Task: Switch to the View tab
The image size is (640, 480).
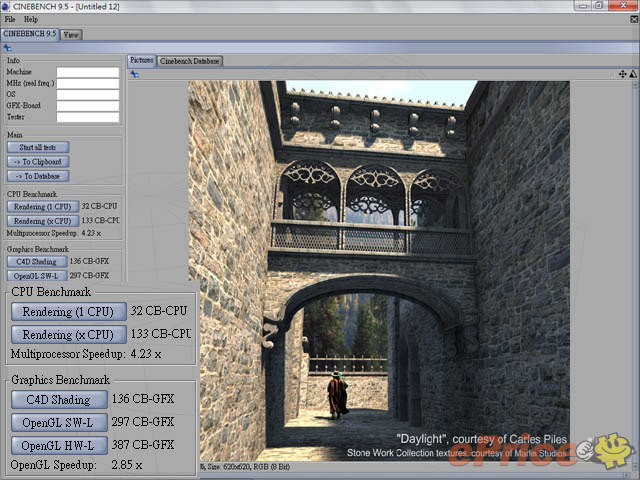Action: 71,35
